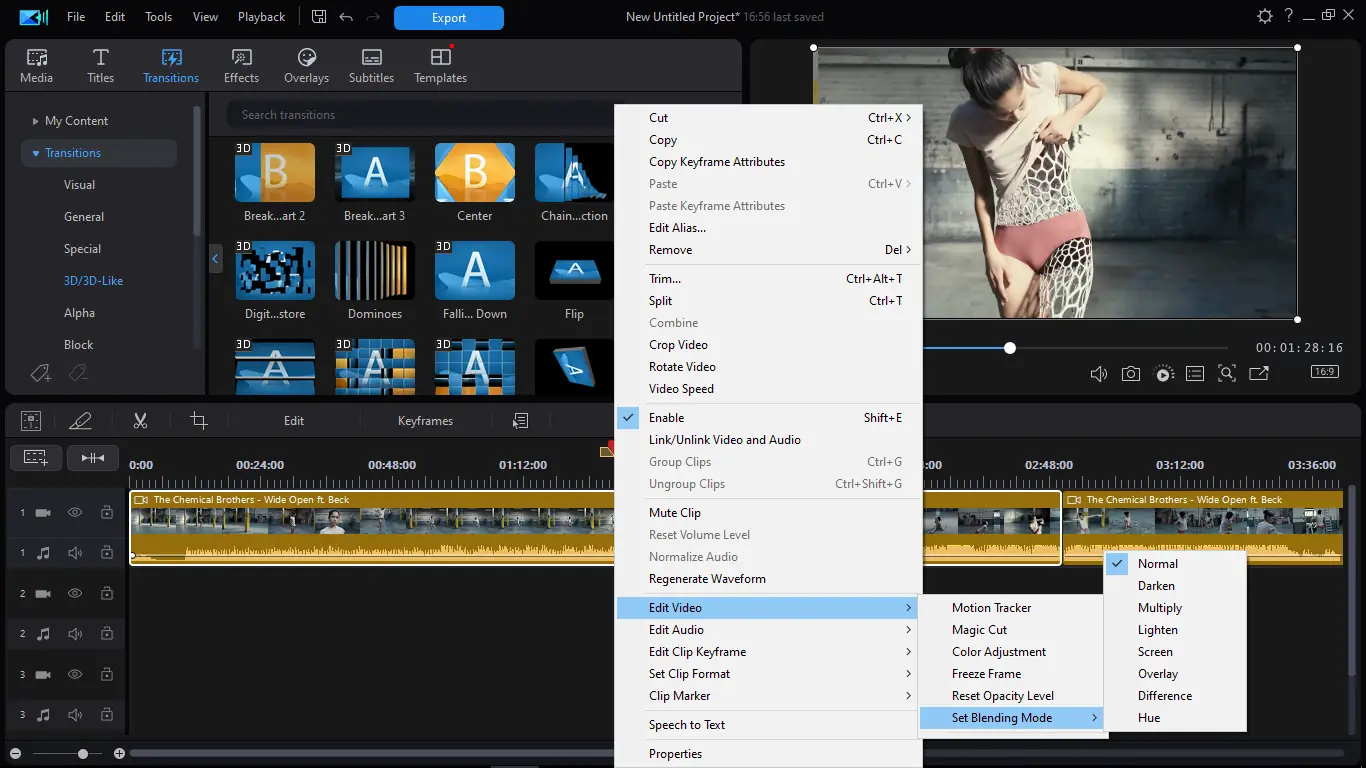Take a snapshot with the camera icon
This screenshot has height=768, width=1366.
1130,374
